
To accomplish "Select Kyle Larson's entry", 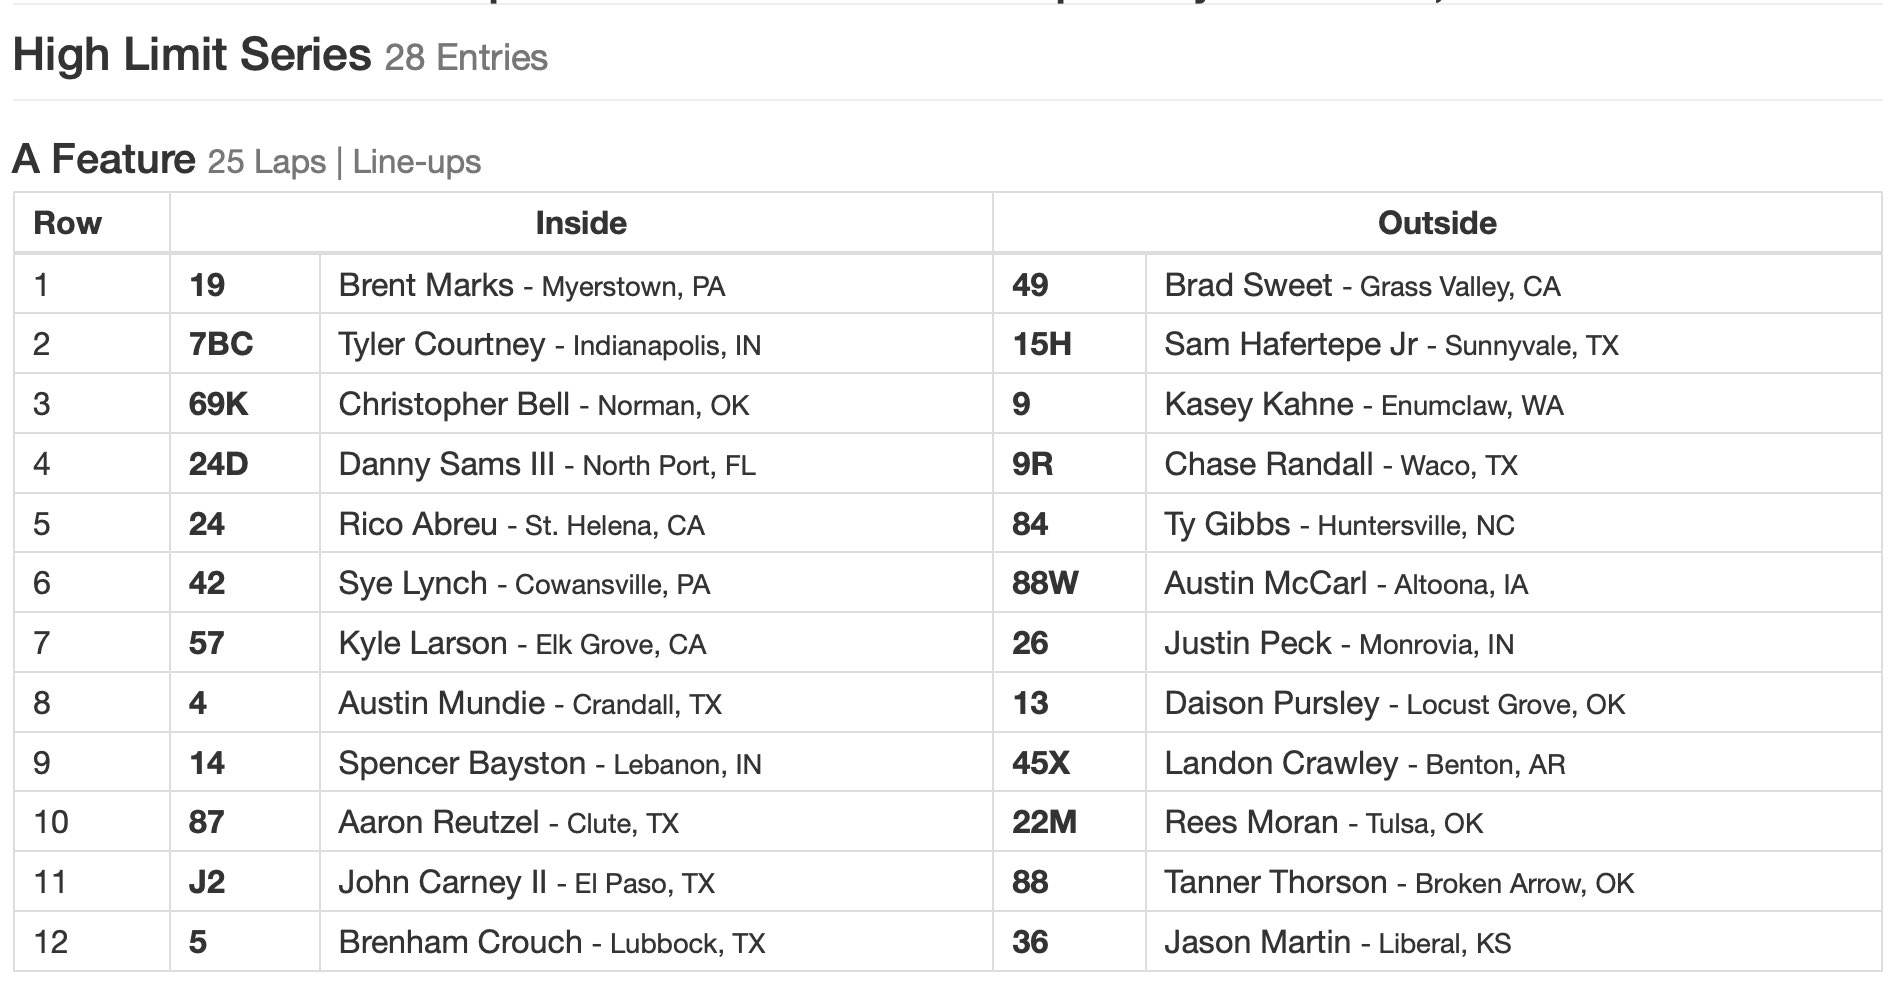I will 422,643.
